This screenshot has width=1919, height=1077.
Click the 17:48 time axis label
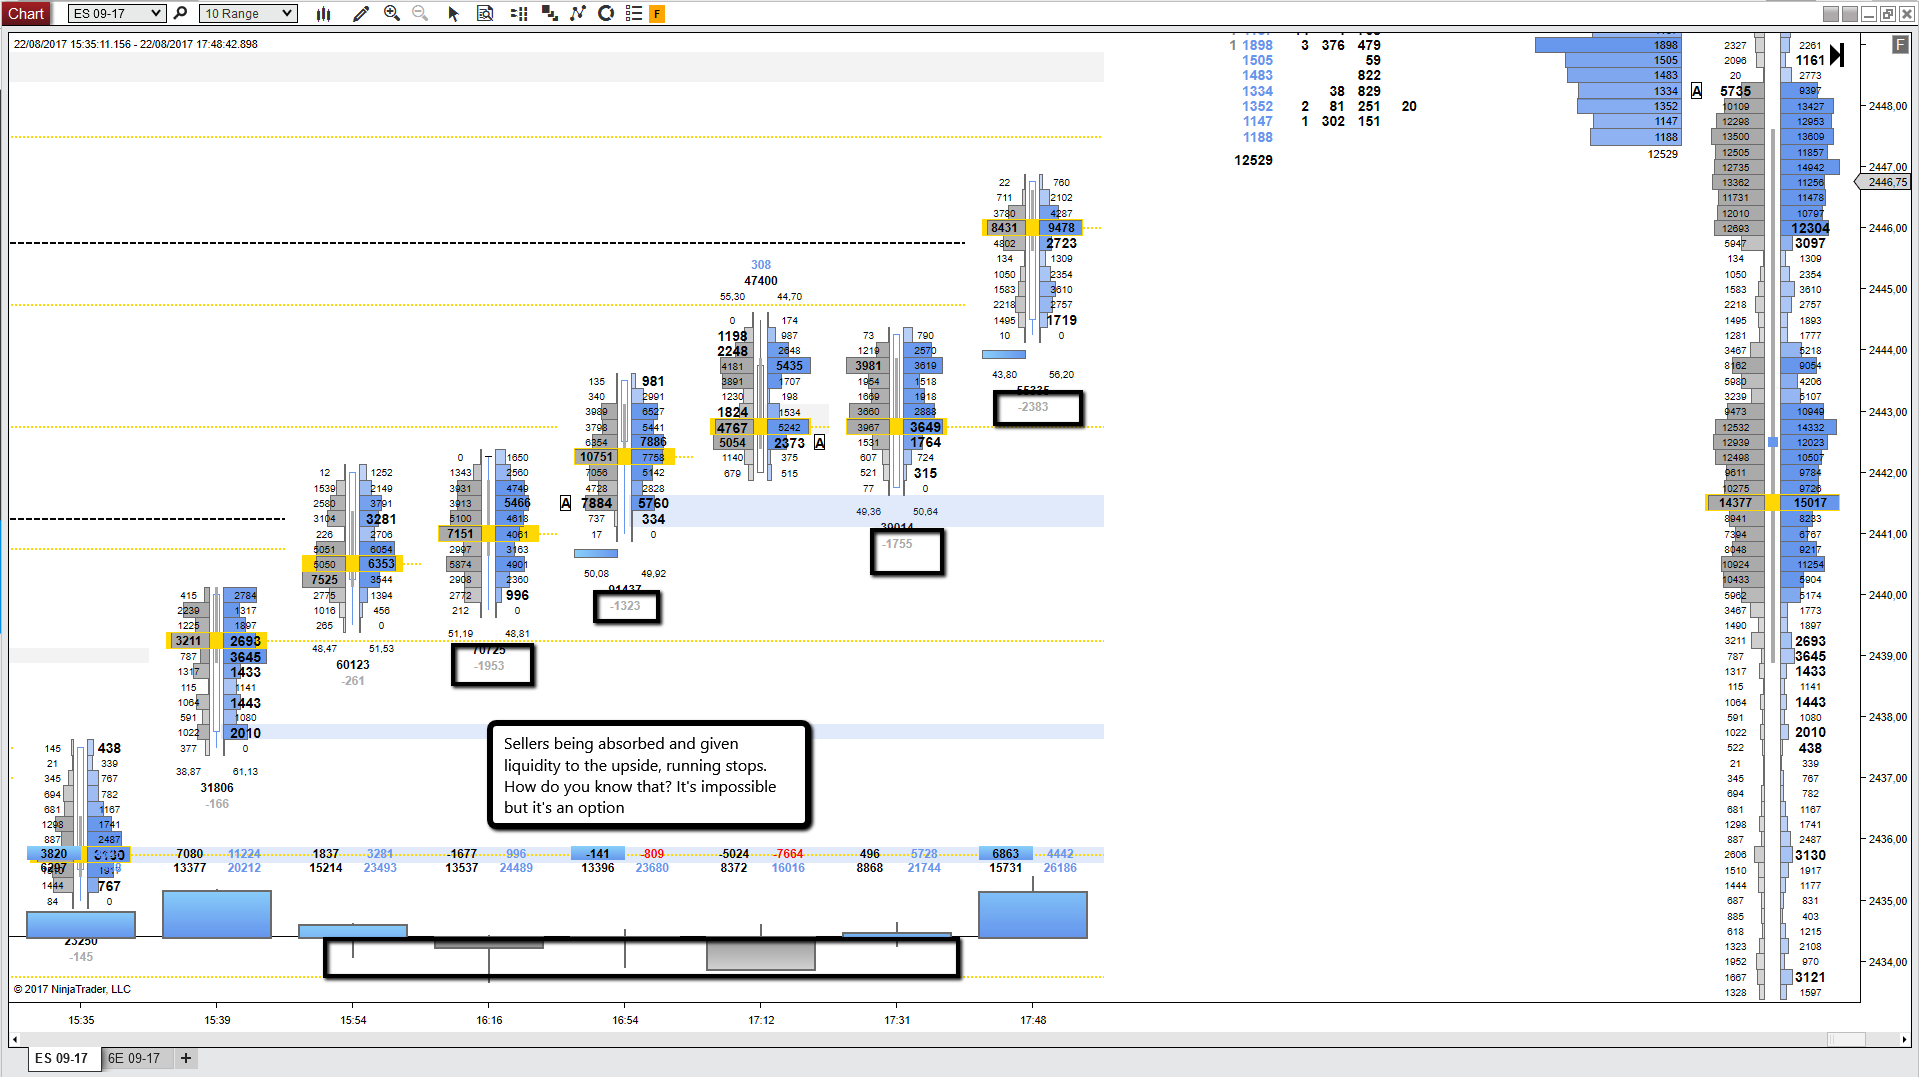click(1033, 1020)
